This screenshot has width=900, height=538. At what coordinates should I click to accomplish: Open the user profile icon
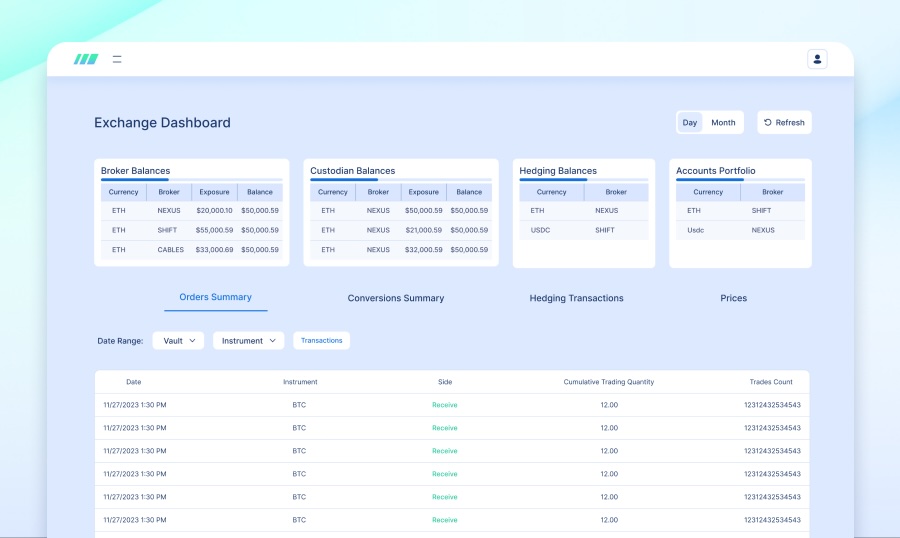point(817,59)
